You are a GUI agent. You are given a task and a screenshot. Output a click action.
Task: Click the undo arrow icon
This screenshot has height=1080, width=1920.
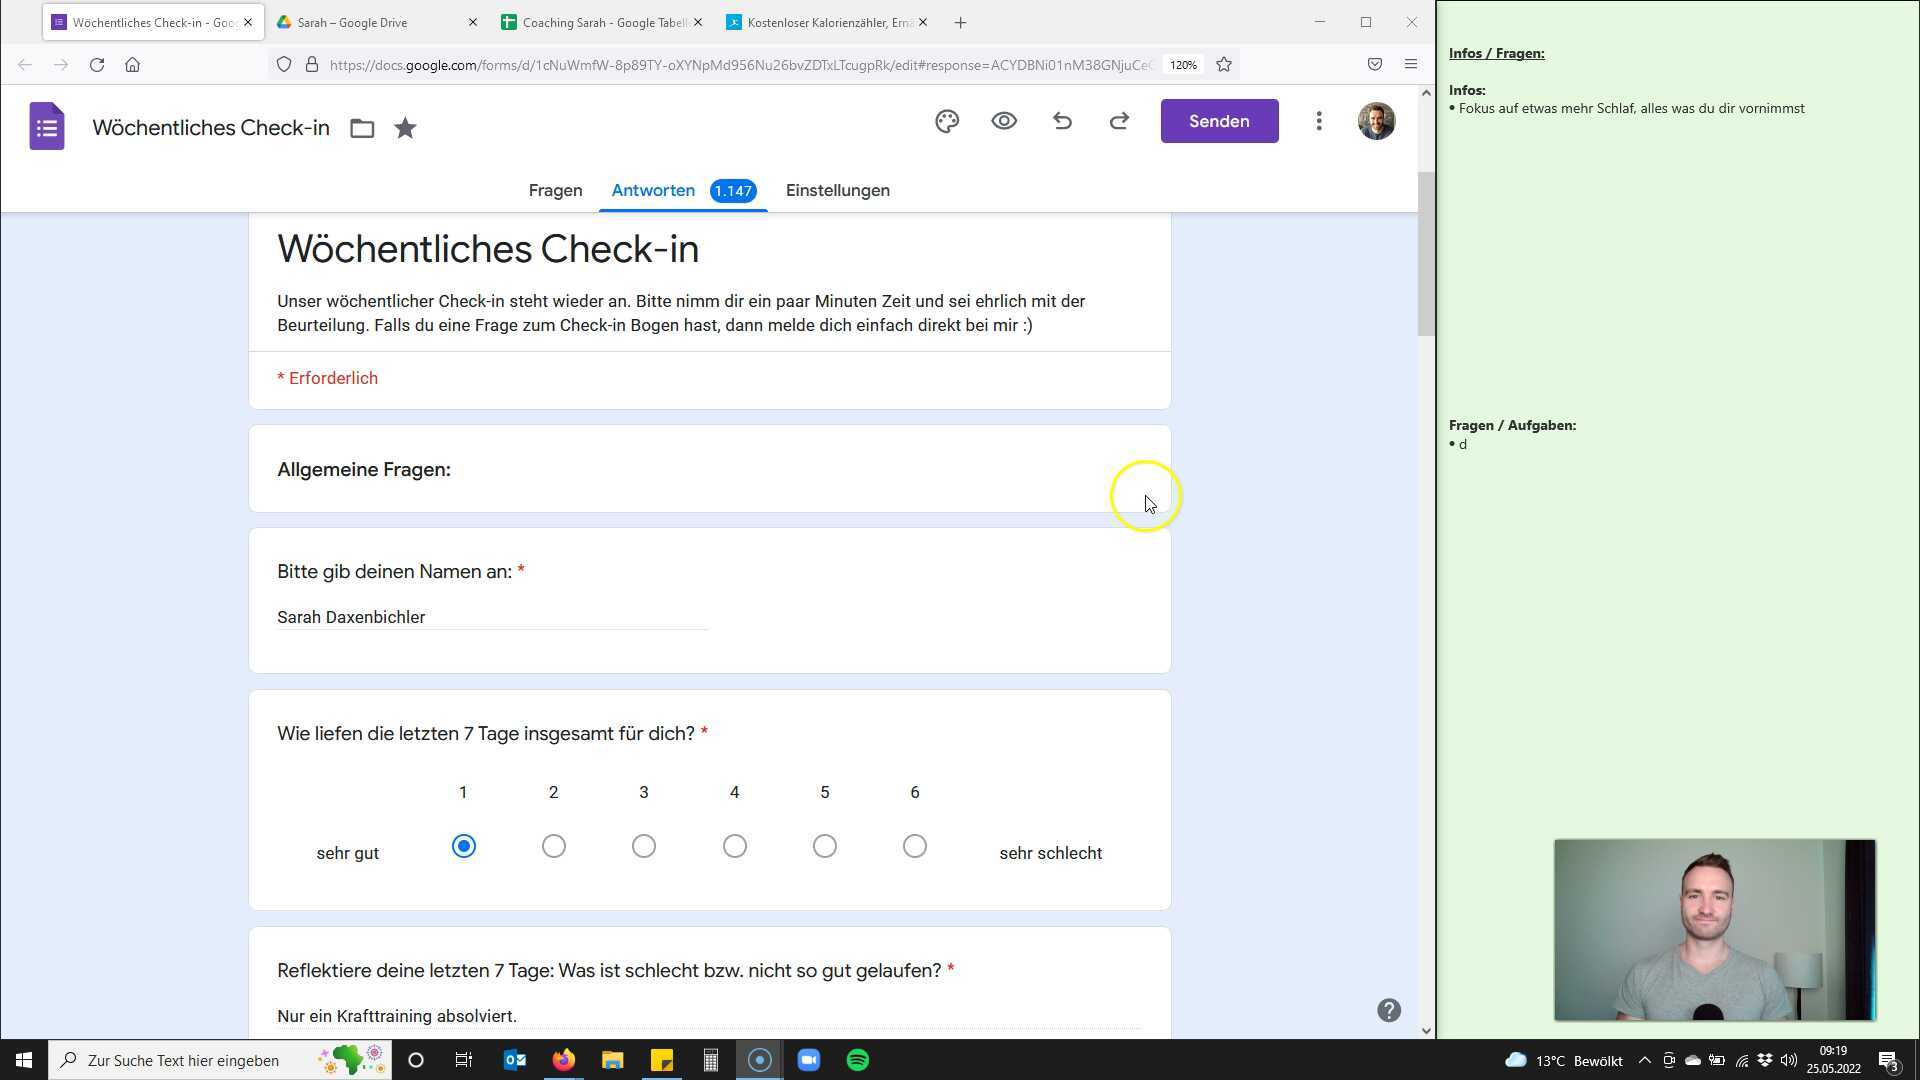1062,122
